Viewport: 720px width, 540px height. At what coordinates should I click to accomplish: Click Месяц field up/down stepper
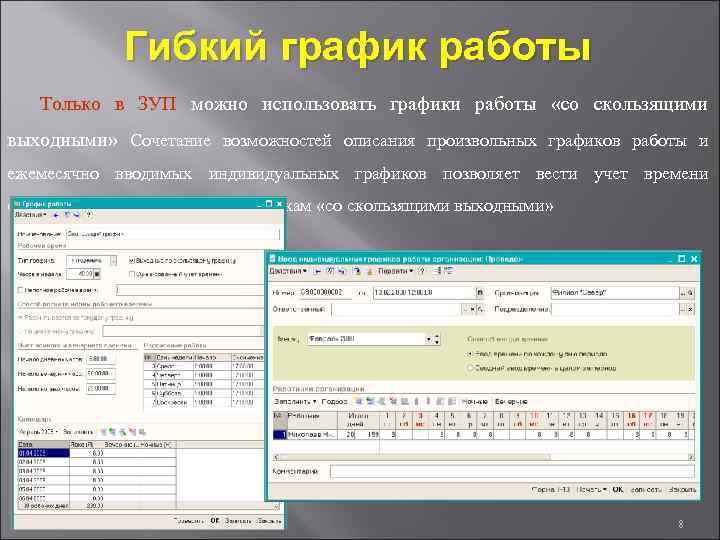pyautogui.click(x=437, y=339)
